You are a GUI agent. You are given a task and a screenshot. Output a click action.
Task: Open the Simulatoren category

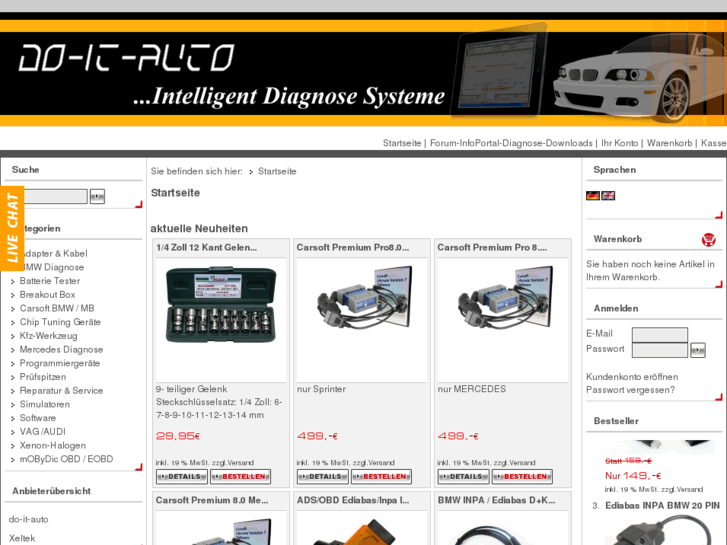[45, 404]
